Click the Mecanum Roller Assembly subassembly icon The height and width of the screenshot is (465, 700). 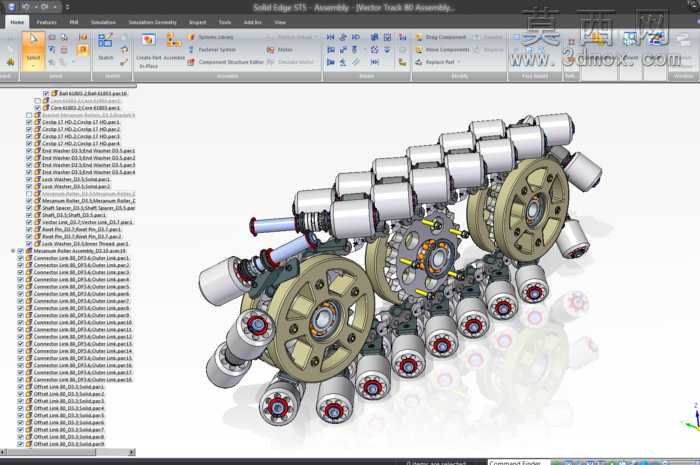pyautogui.click(x=29, y=251)
